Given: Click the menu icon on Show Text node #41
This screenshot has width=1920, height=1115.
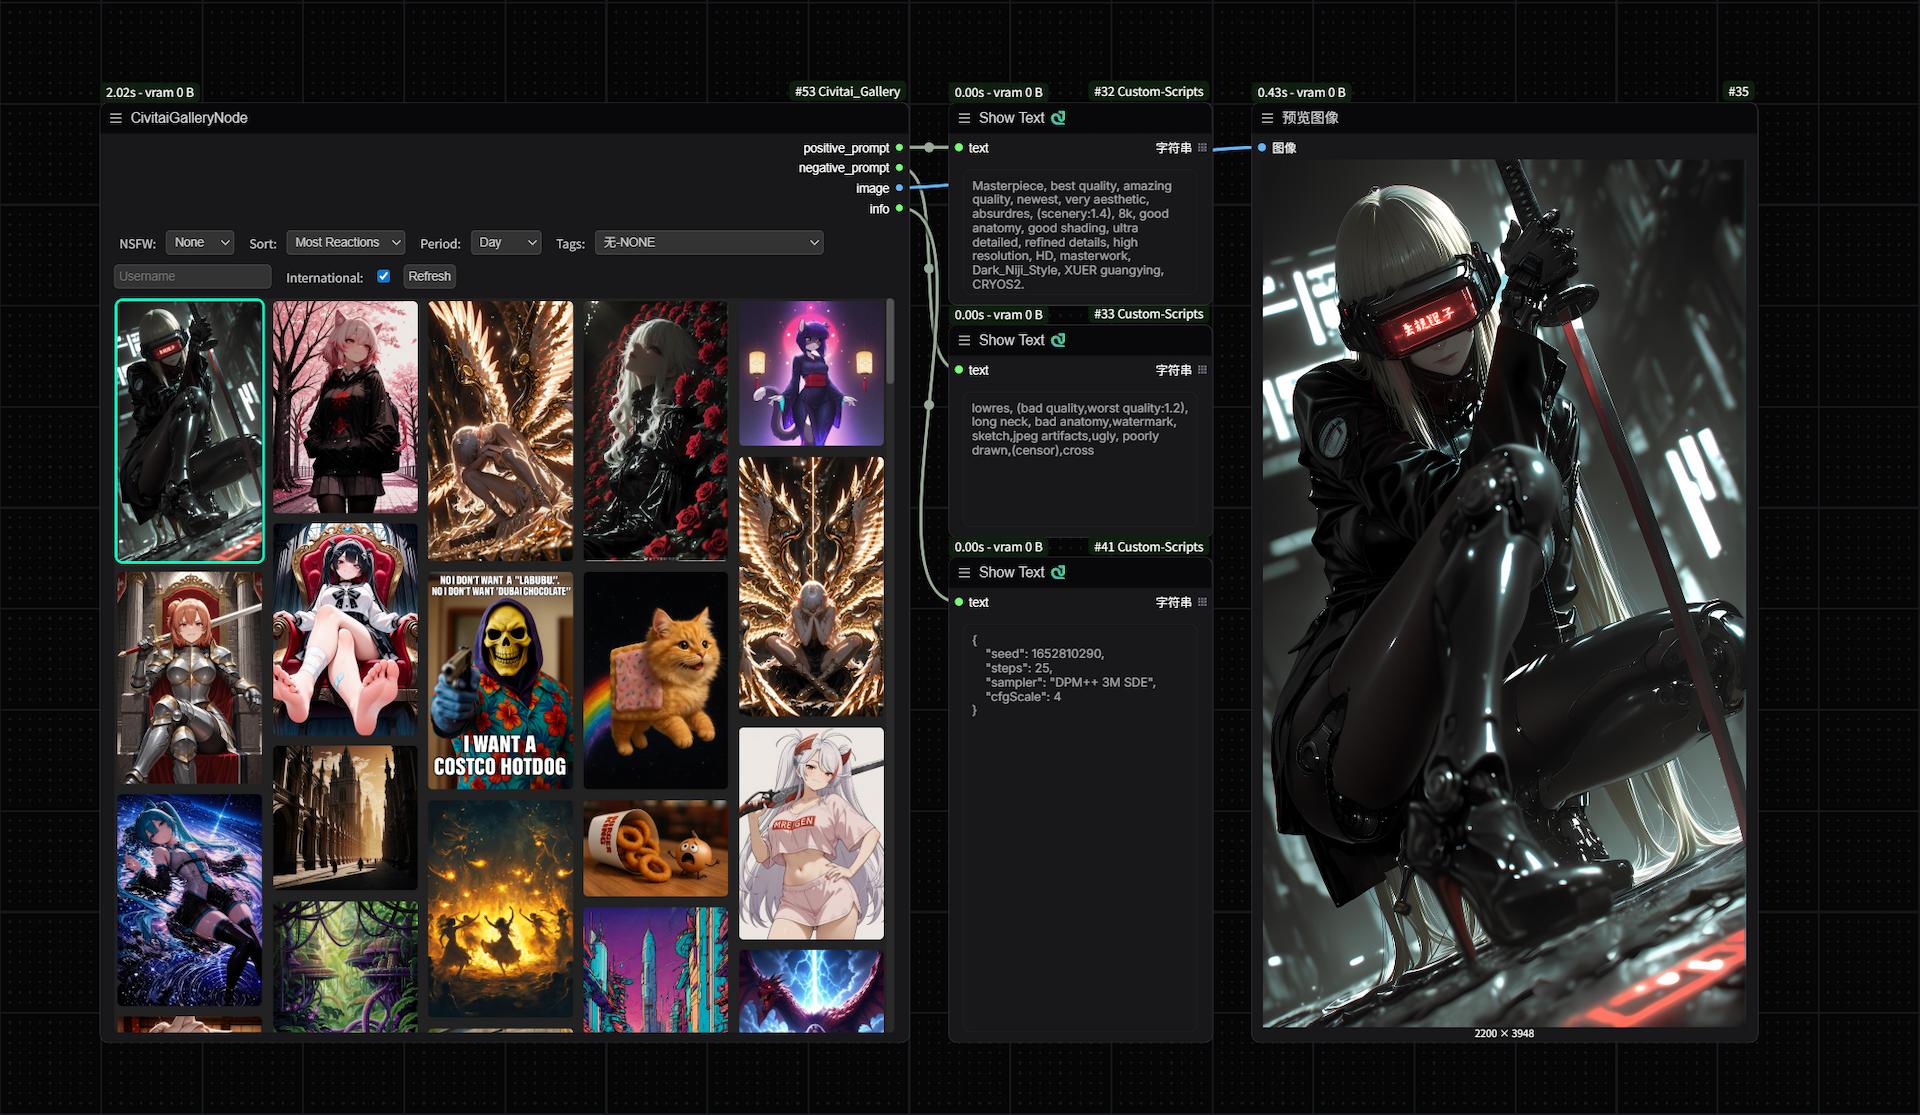Looking at the screenshot, I should [964, 572].
